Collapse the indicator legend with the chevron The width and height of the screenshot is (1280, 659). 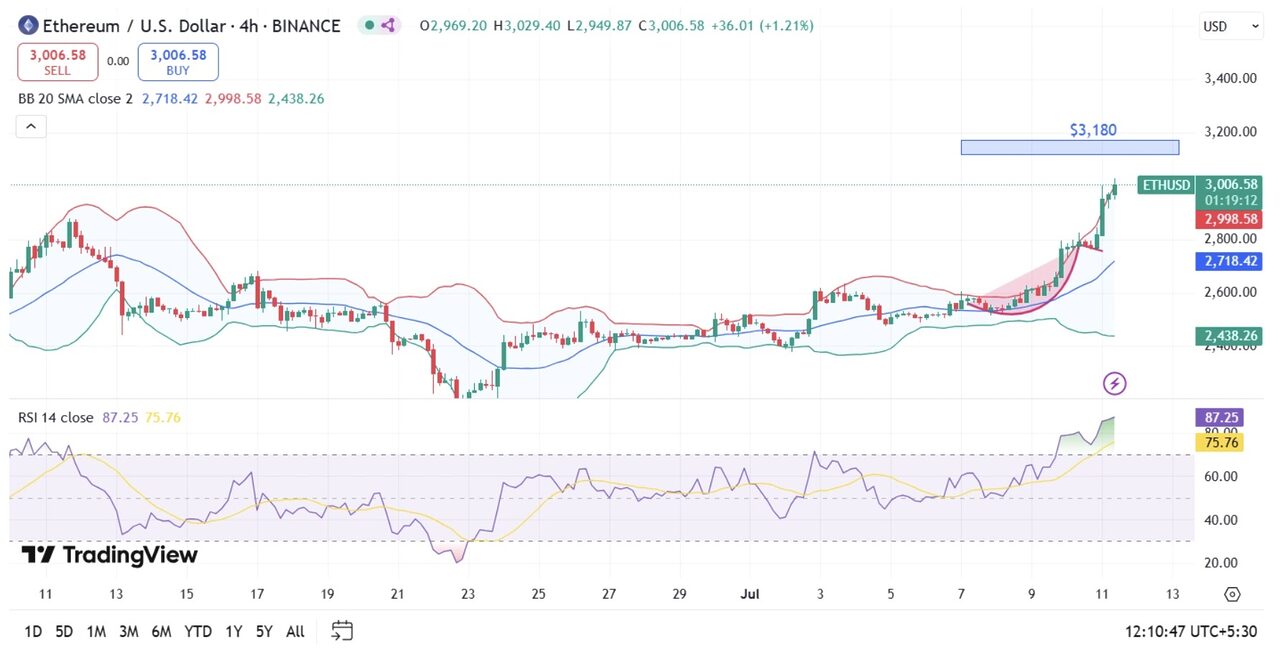(30, 127)
